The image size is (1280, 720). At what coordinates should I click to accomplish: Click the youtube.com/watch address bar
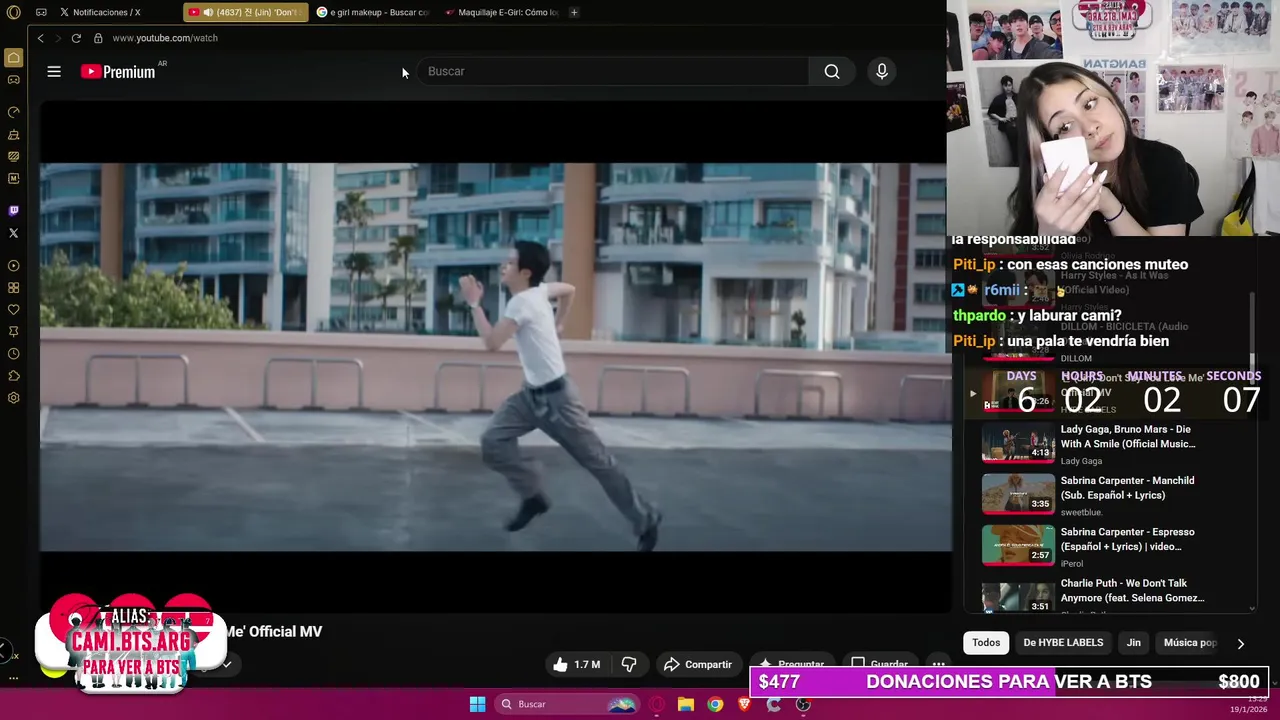coord(165,38)
